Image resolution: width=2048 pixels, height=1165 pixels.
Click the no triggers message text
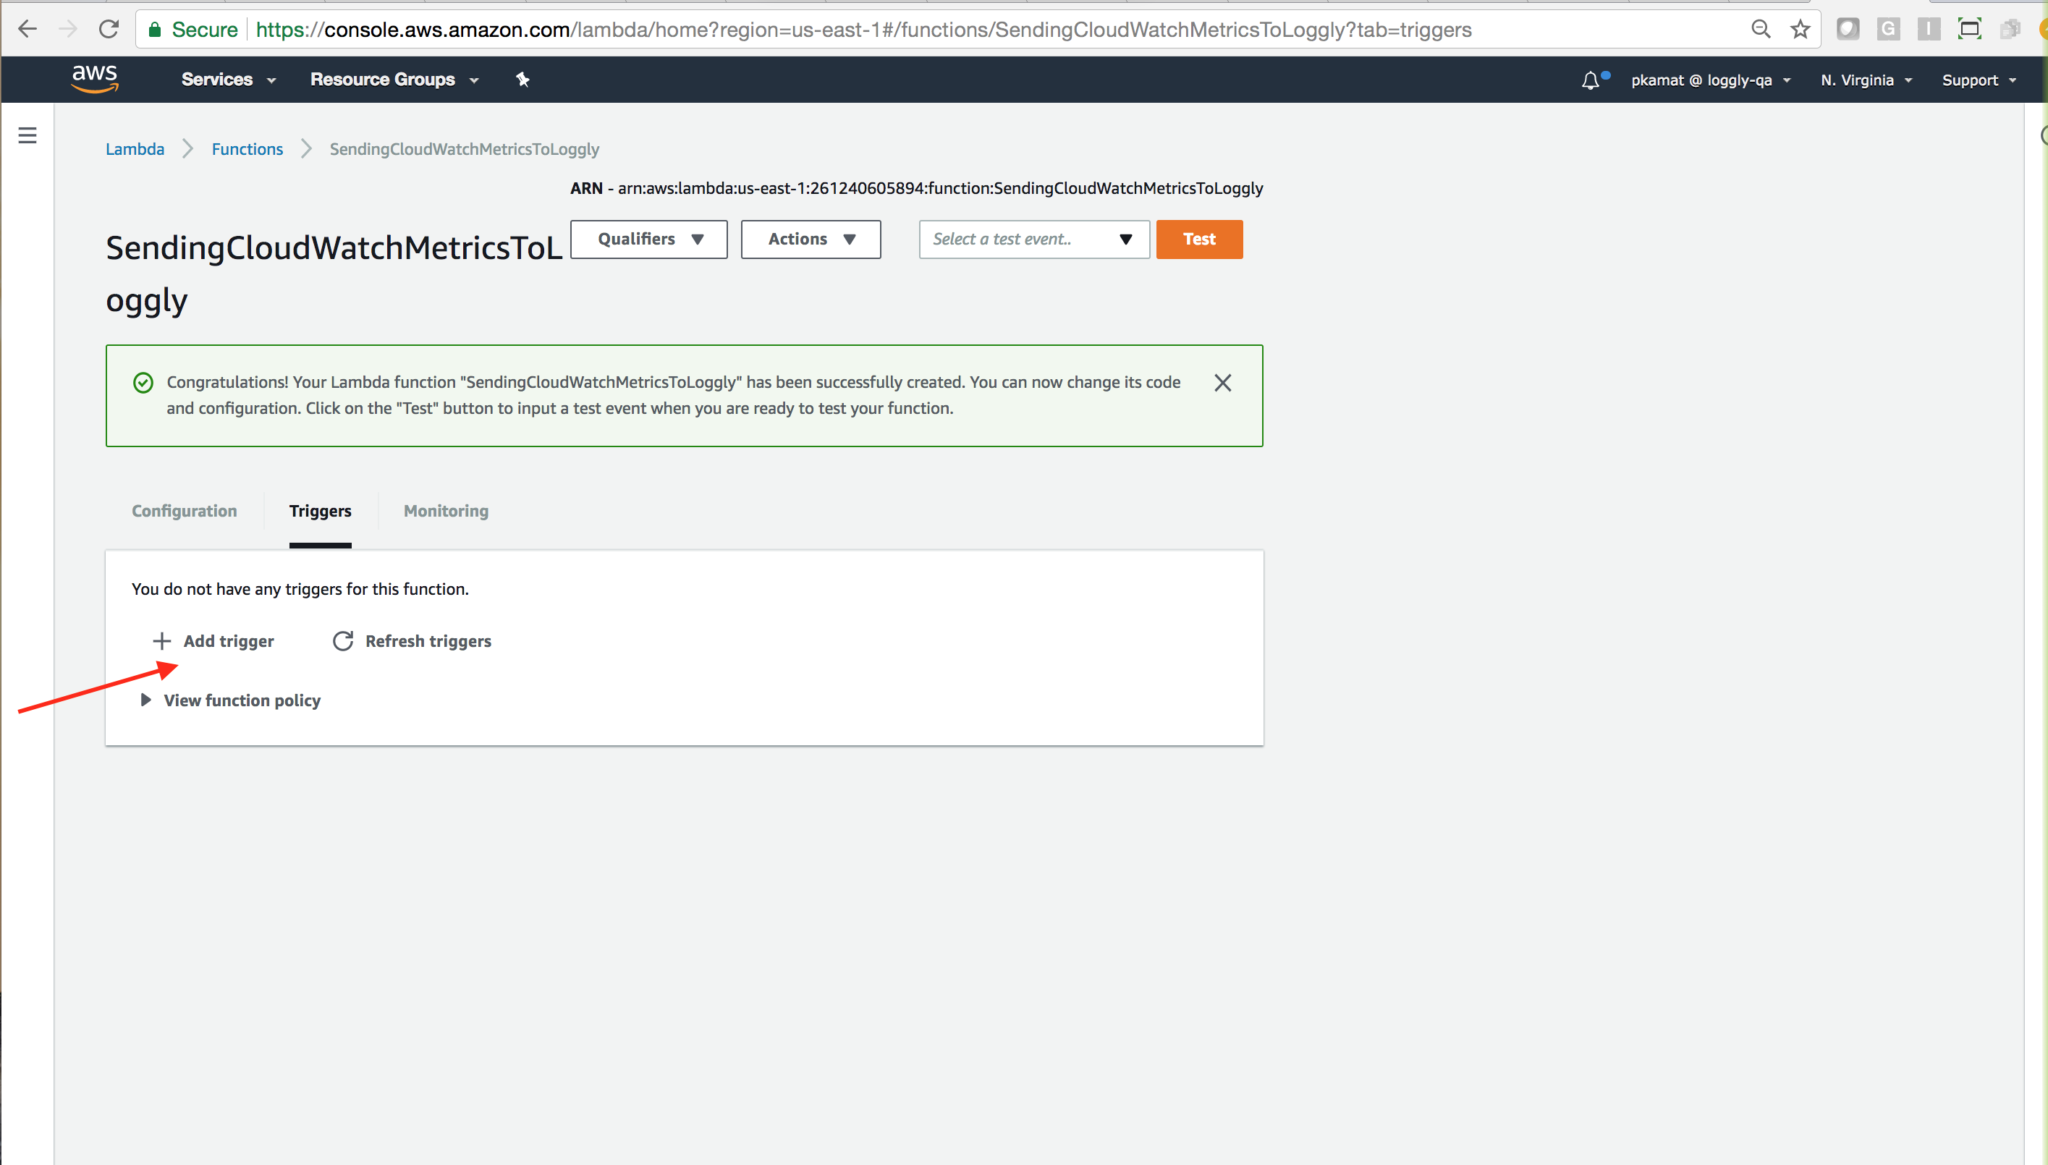point(300,589)
